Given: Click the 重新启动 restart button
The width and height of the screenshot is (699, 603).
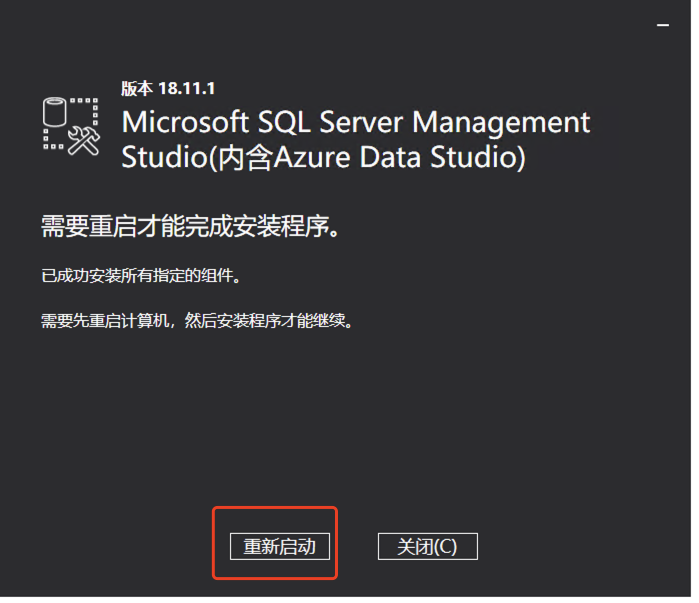Looking at the screenshot, I should coord(279,546).
